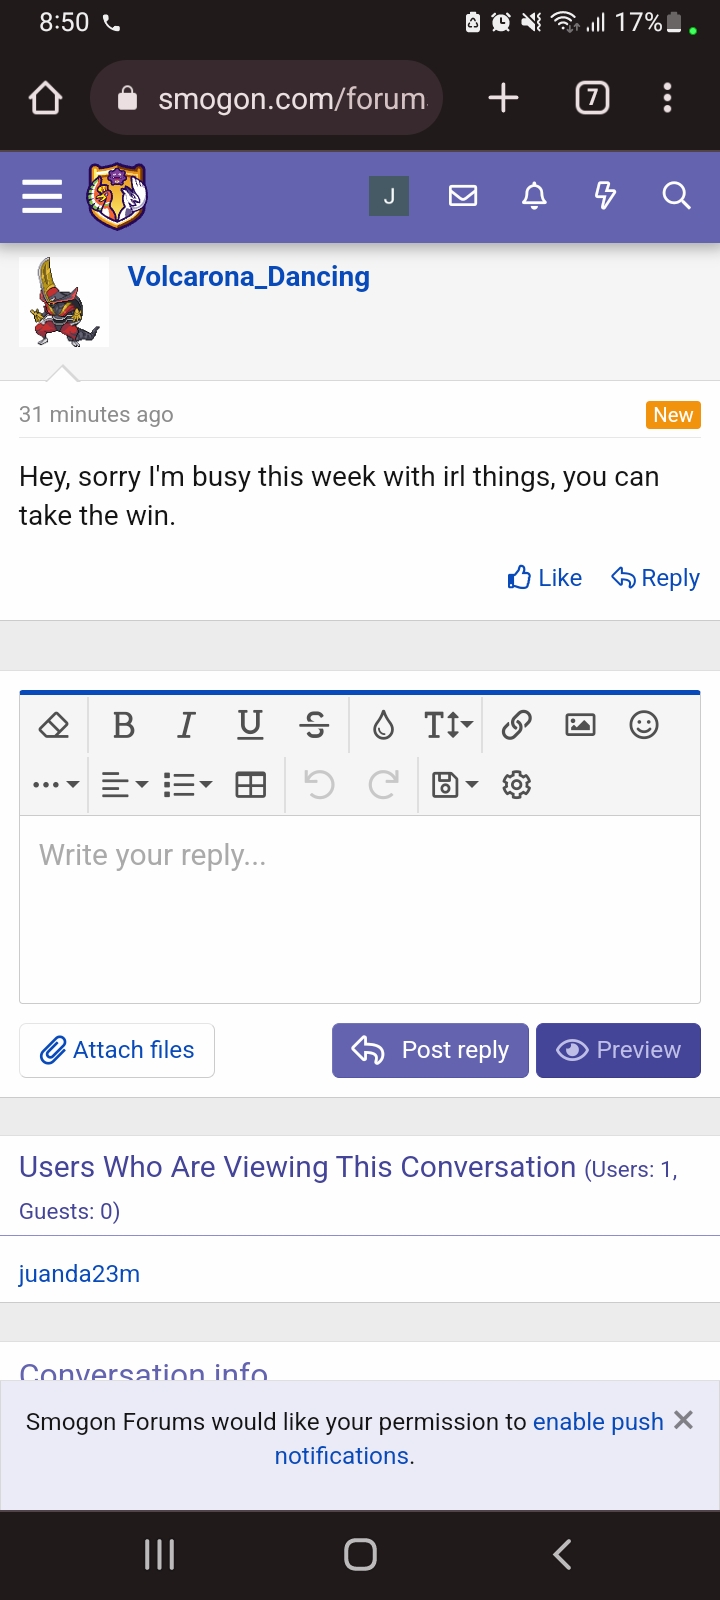Open the drafts save dropdown

pyautogui.click(x=454, y=785)
